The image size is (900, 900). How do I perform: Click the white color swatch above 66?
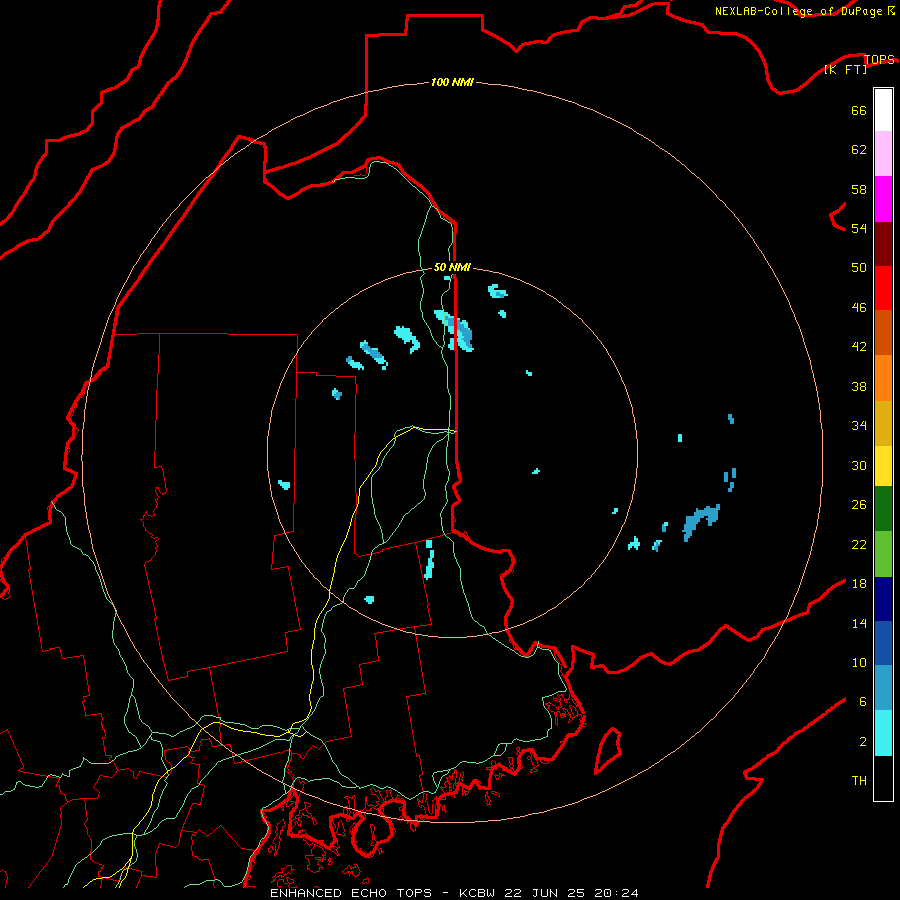[x=883, y=110]
